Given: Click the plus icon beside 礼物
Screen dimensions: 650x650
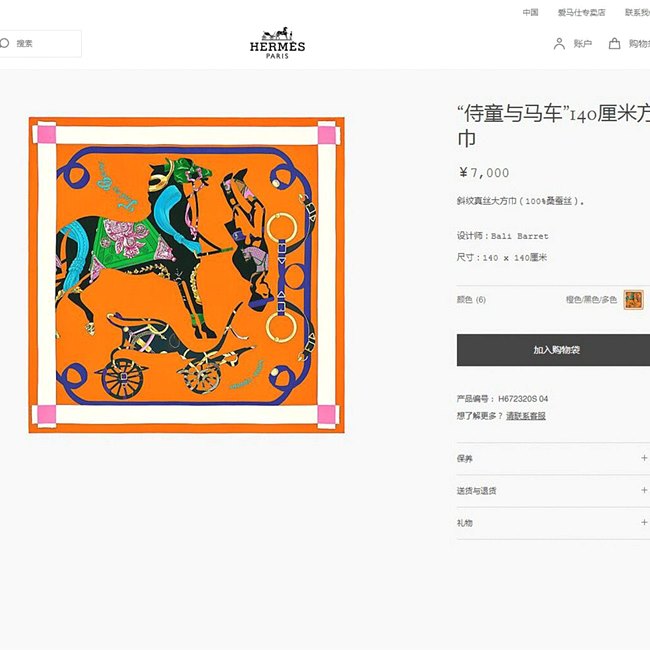Looking at the screenshot, I should pyautogui.click(x=644, y=522).
